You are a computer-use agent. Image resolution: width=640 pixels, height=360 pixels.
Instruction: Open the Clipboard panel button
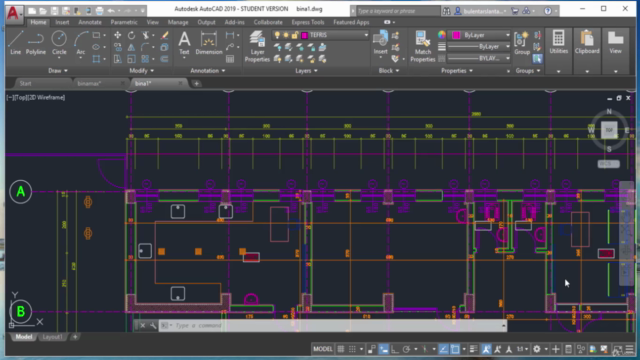[587, 43]
